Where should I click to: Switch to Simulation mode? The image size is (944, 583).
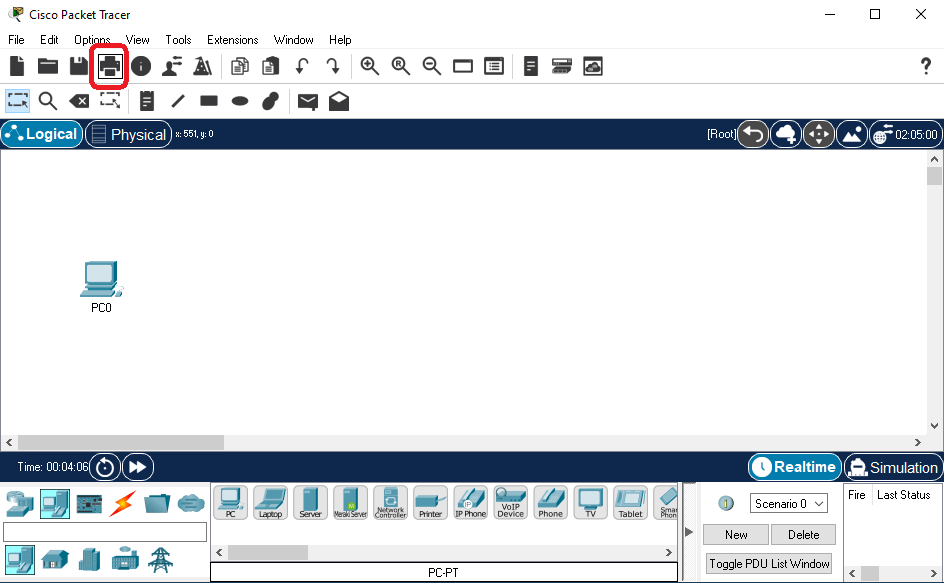click(x=893, y=467)
